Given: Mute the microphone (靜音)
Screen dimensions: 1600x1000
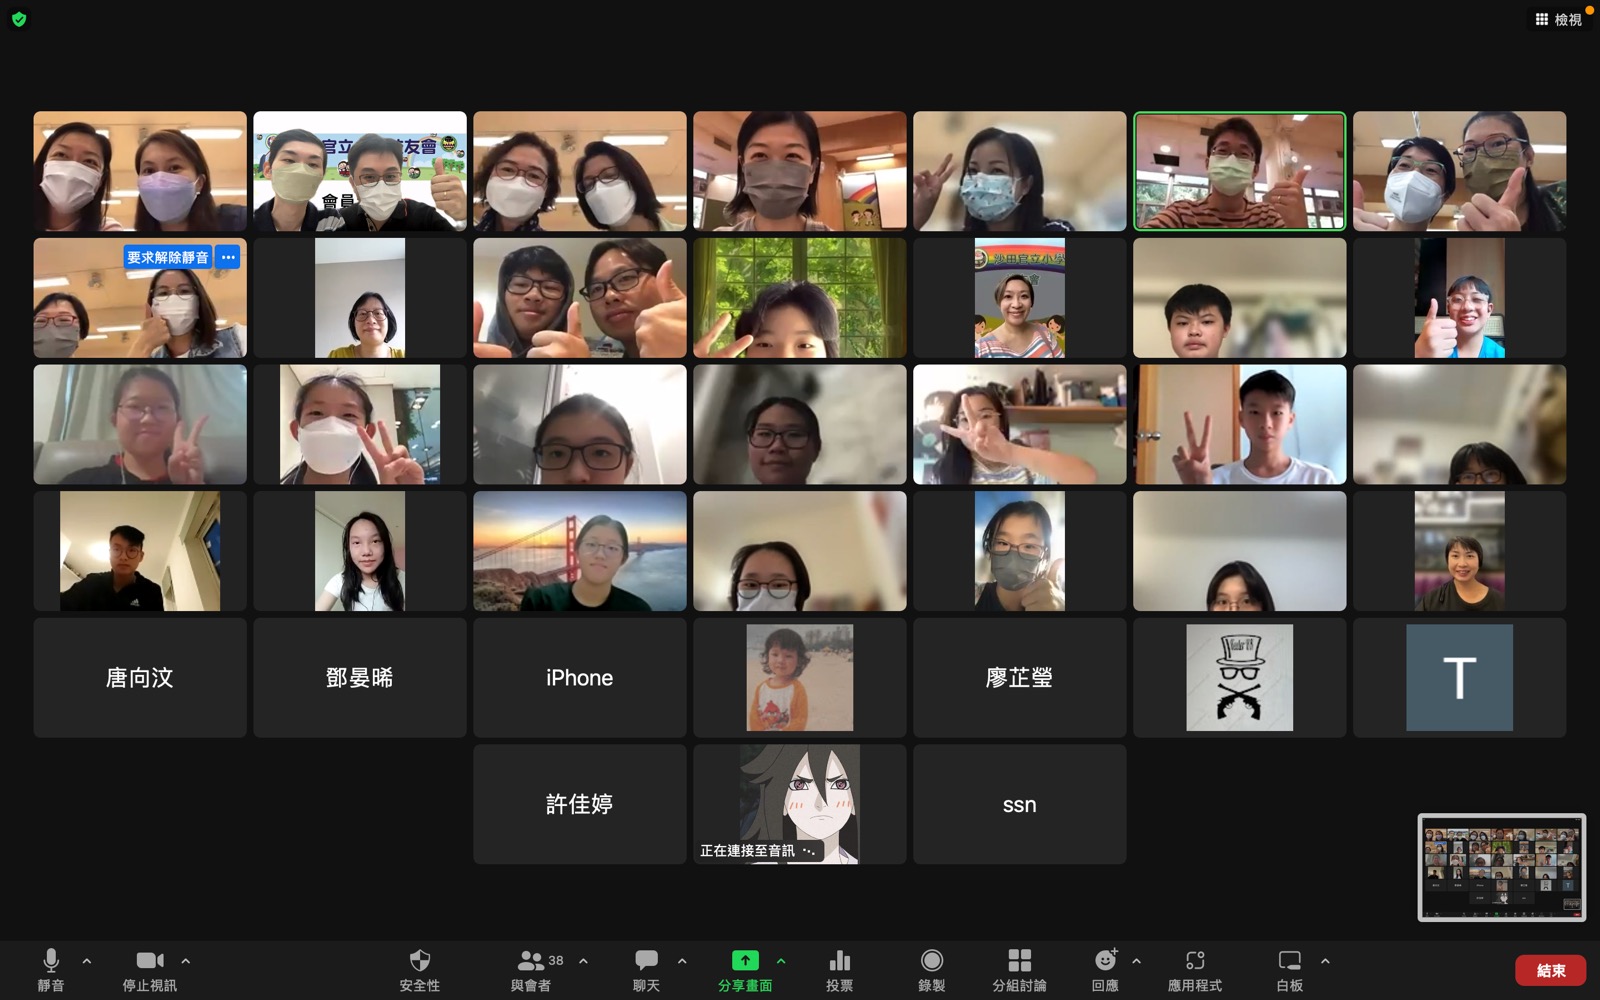Looking at the screenshot, I should [51, 961].
